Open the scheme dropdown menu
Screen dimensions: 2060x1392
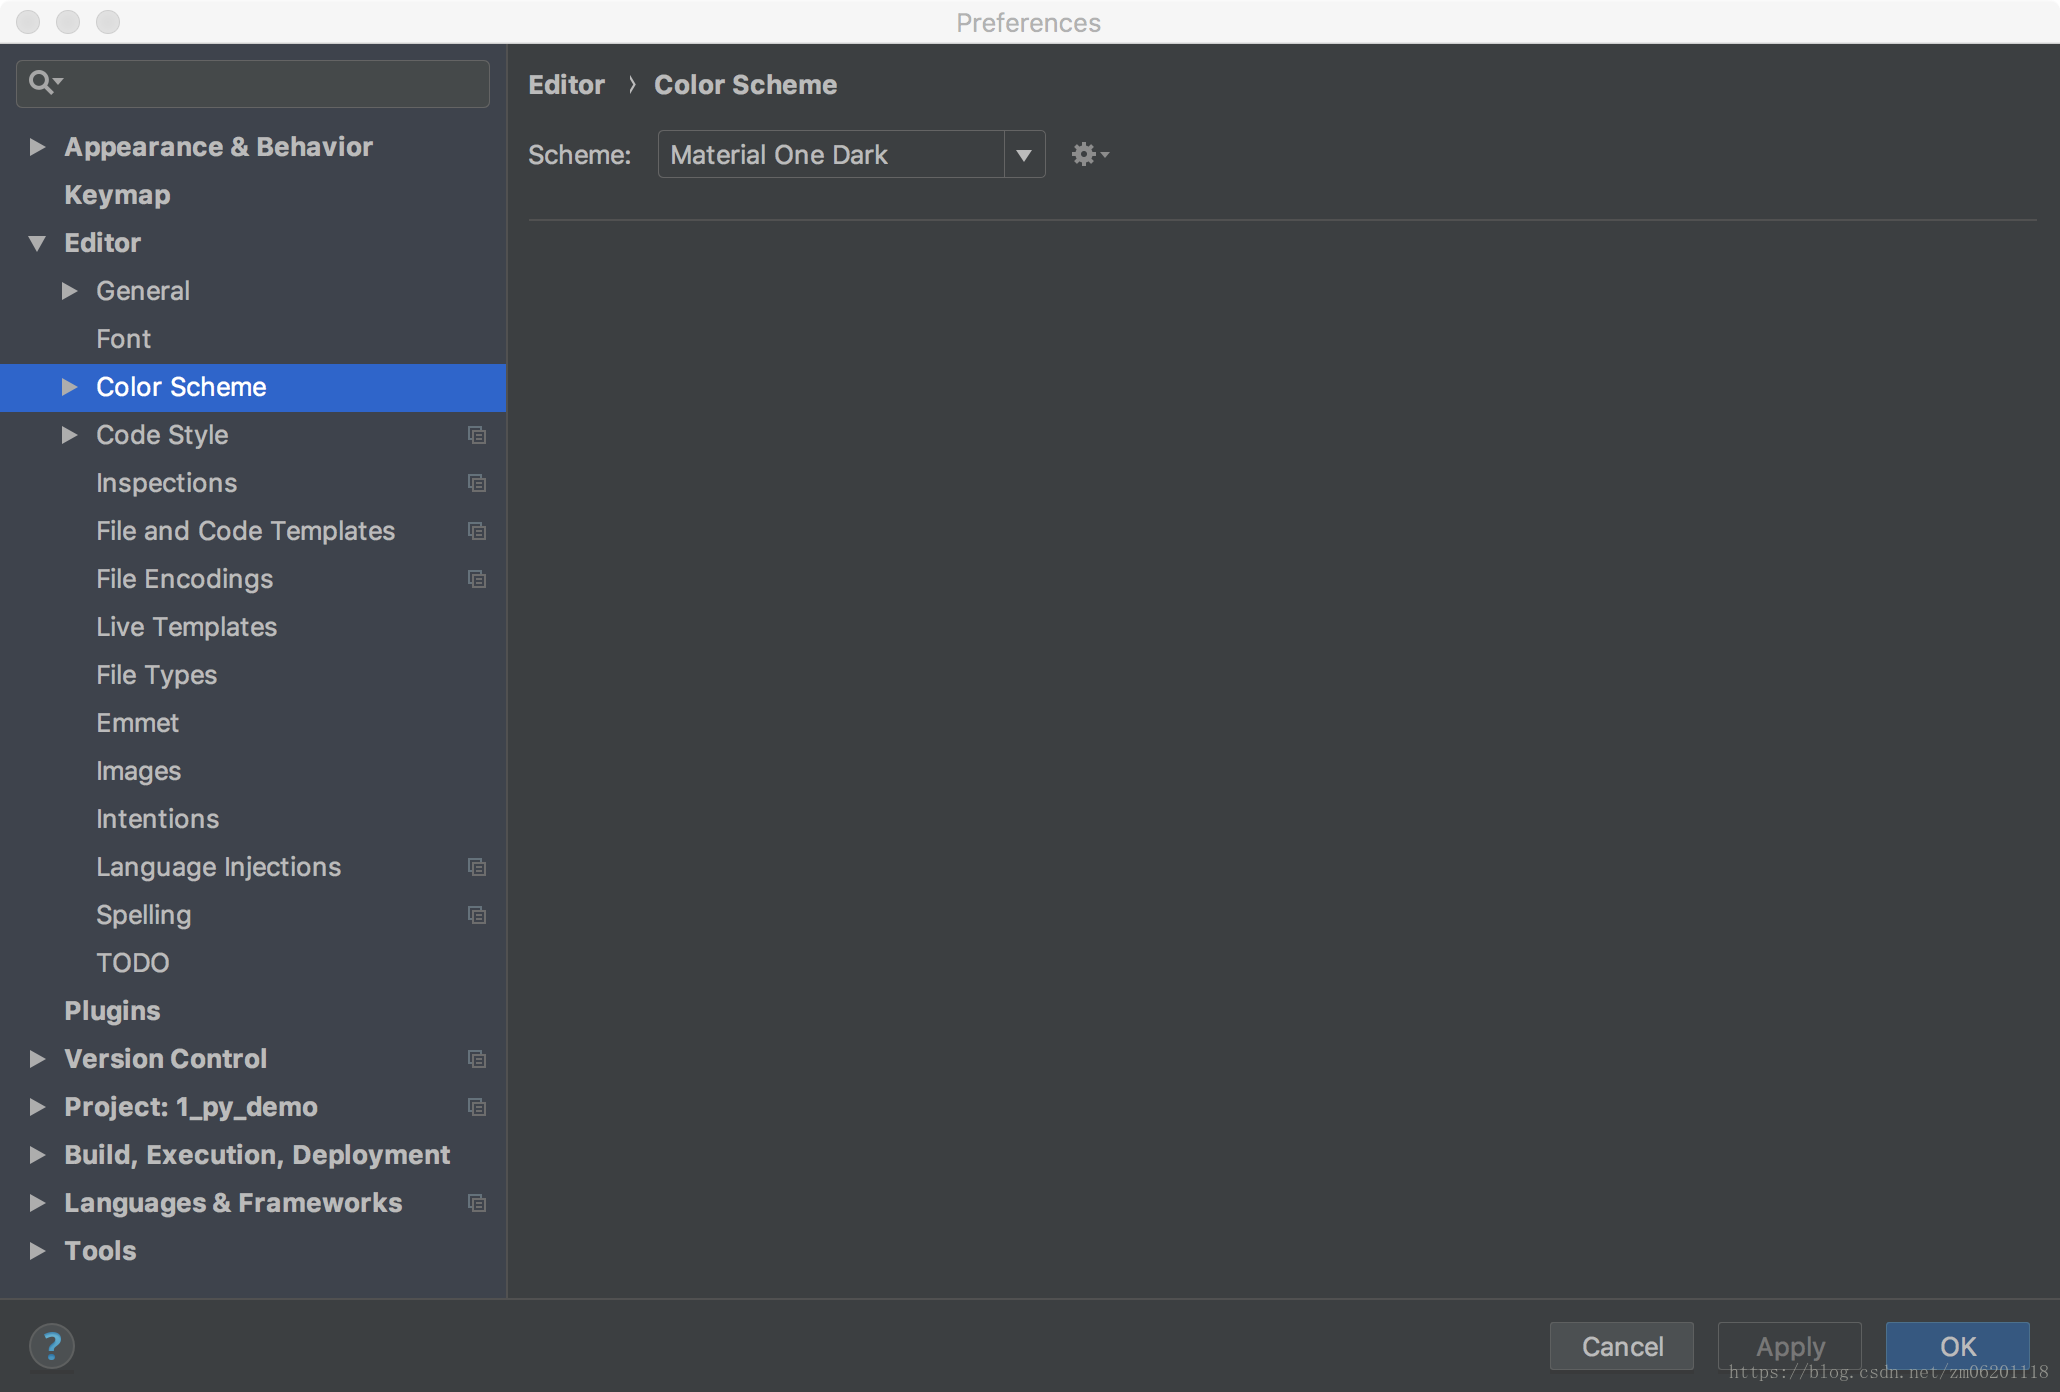[1024, 154]
